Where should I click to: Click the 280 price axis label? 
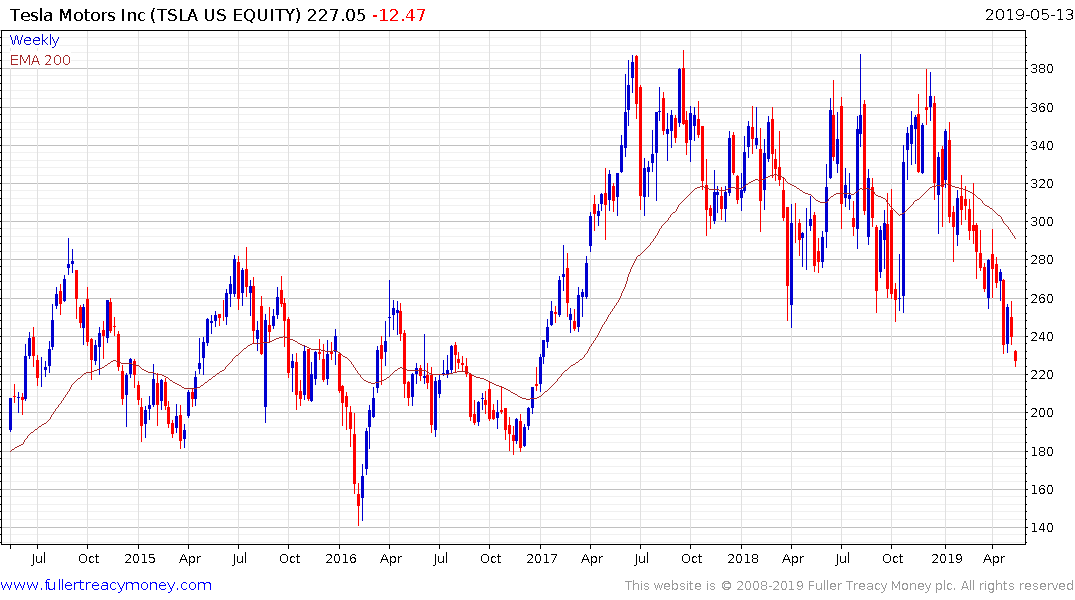coord(1042,260)
